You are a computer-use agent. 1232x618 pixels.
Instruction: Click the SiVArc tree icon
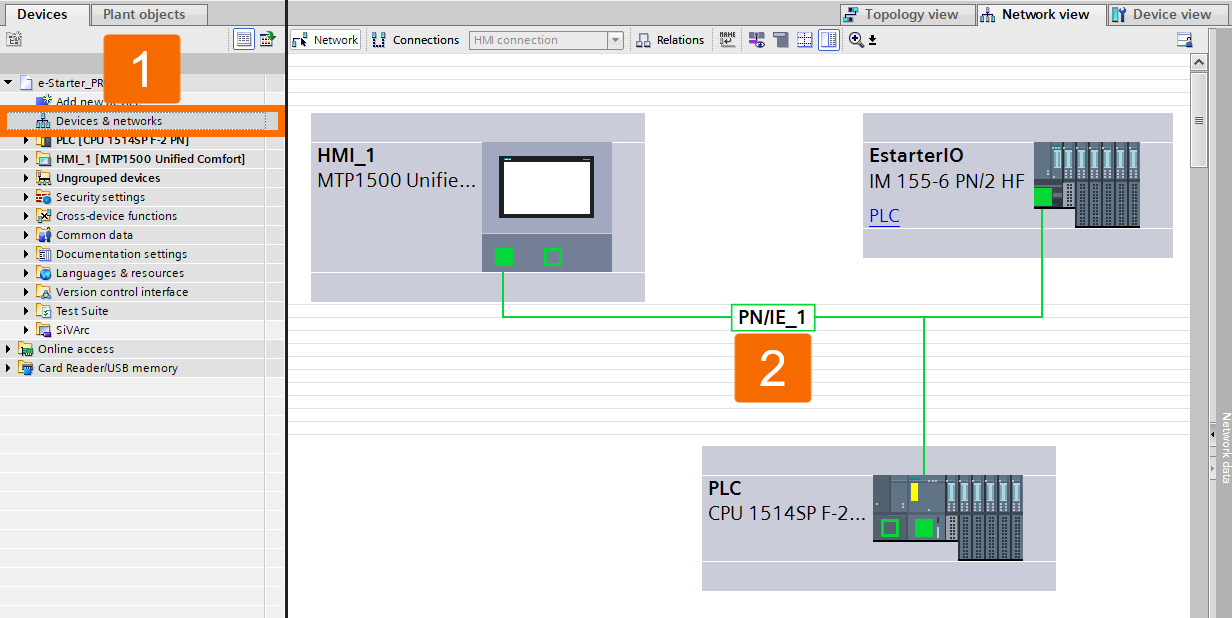click(x=43, y=330)
